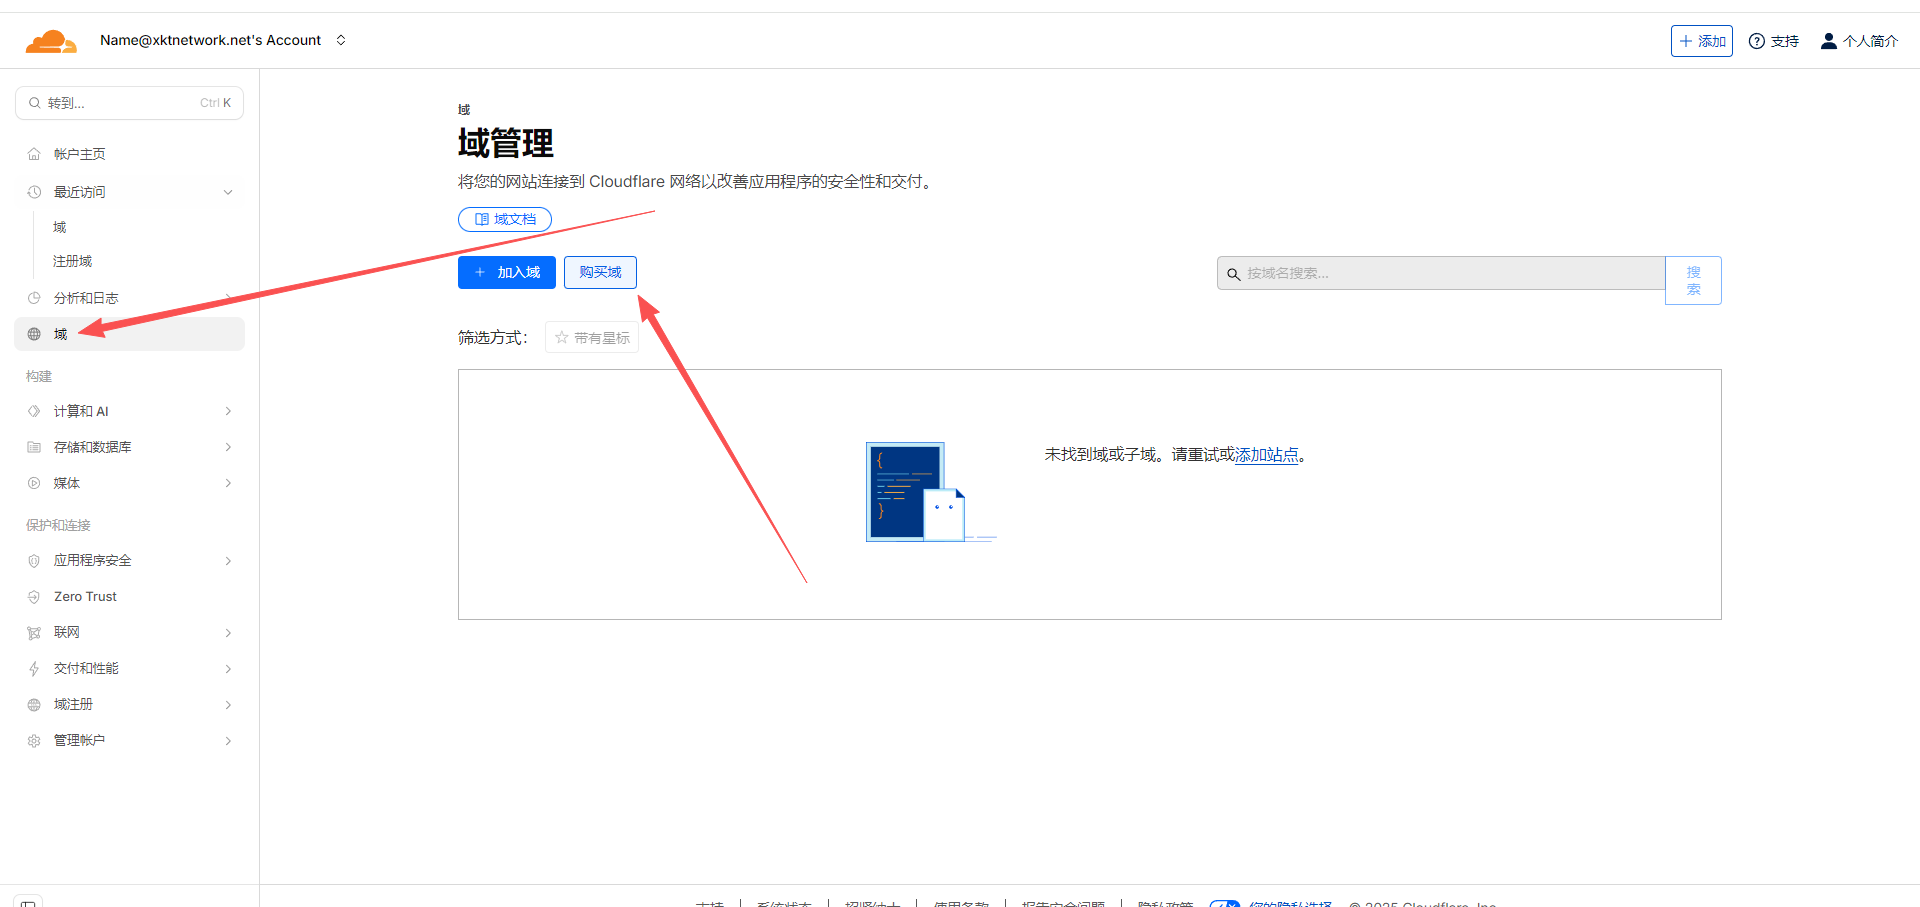Click the lightning icon for 交付和性能
The image size is (1920, 907).
tap(34, 669)
